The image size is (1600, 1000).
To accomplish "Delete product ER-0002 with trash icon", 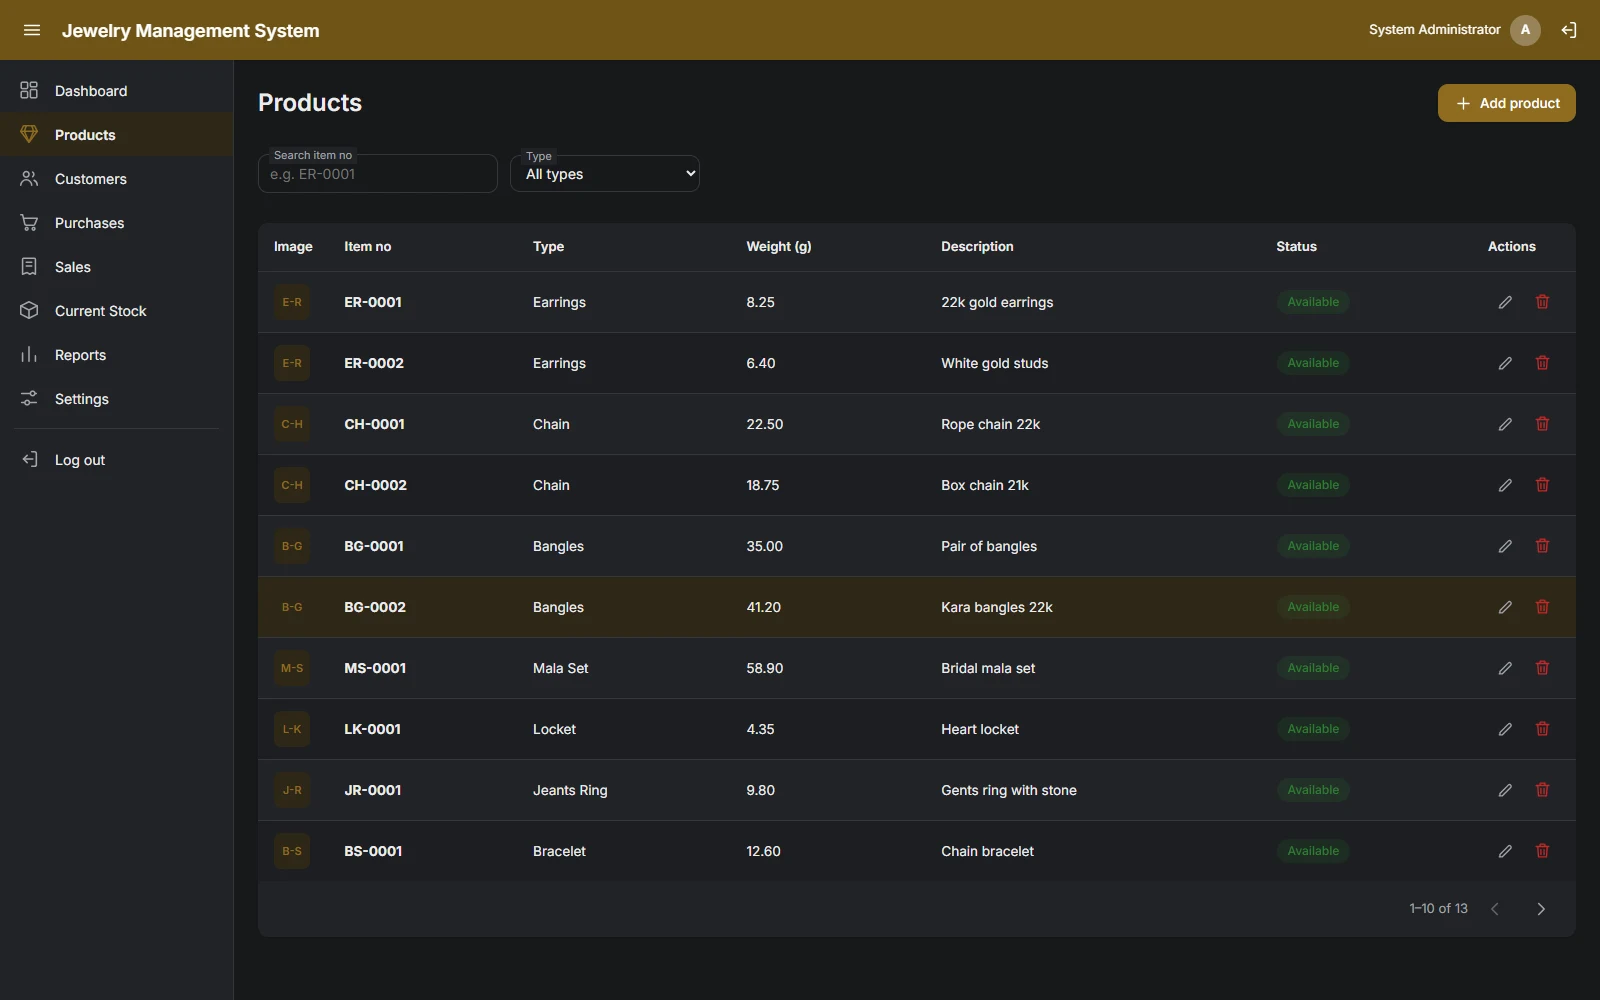I will coord(1543,363).
